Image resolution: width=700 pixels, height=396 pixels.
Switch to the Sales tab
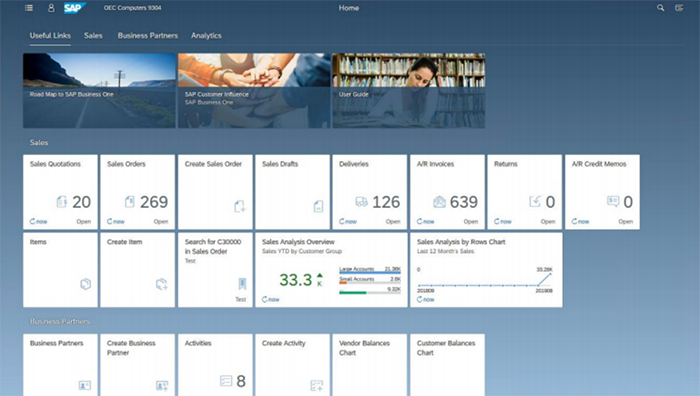point(93,36)
